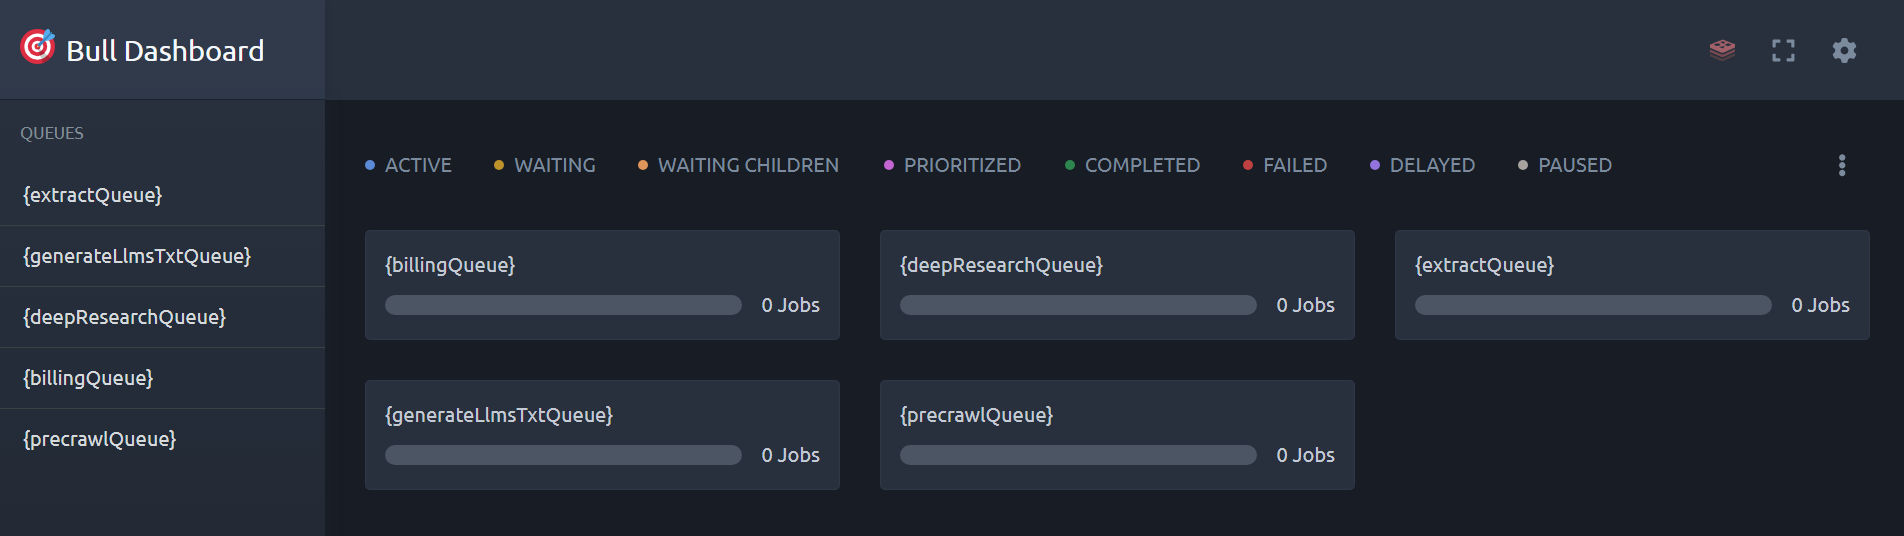The image size is (1904, 536).
Task: Open {deepResearchQueue} from the sidebar
Action: 125,317
